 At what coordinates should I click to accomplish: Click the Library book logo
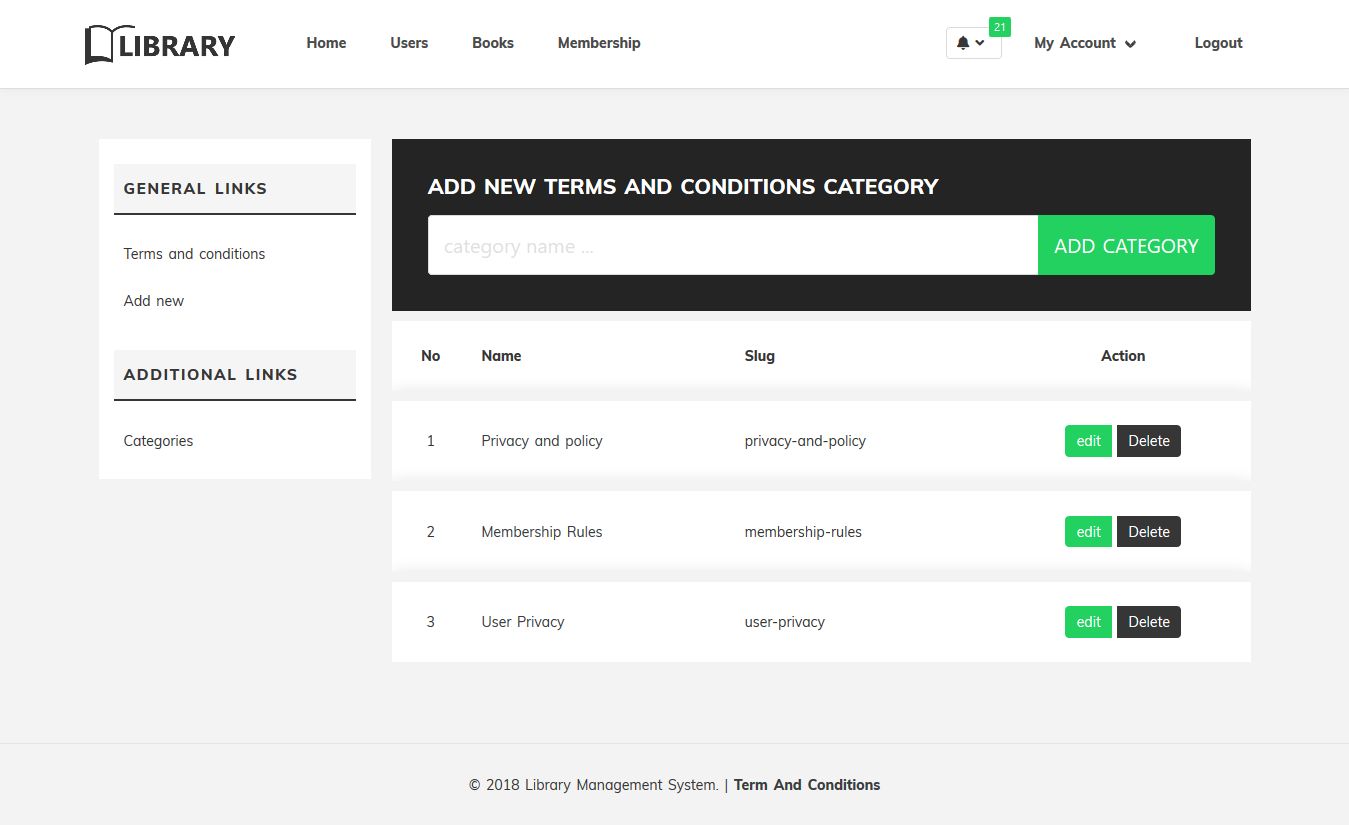160,45
